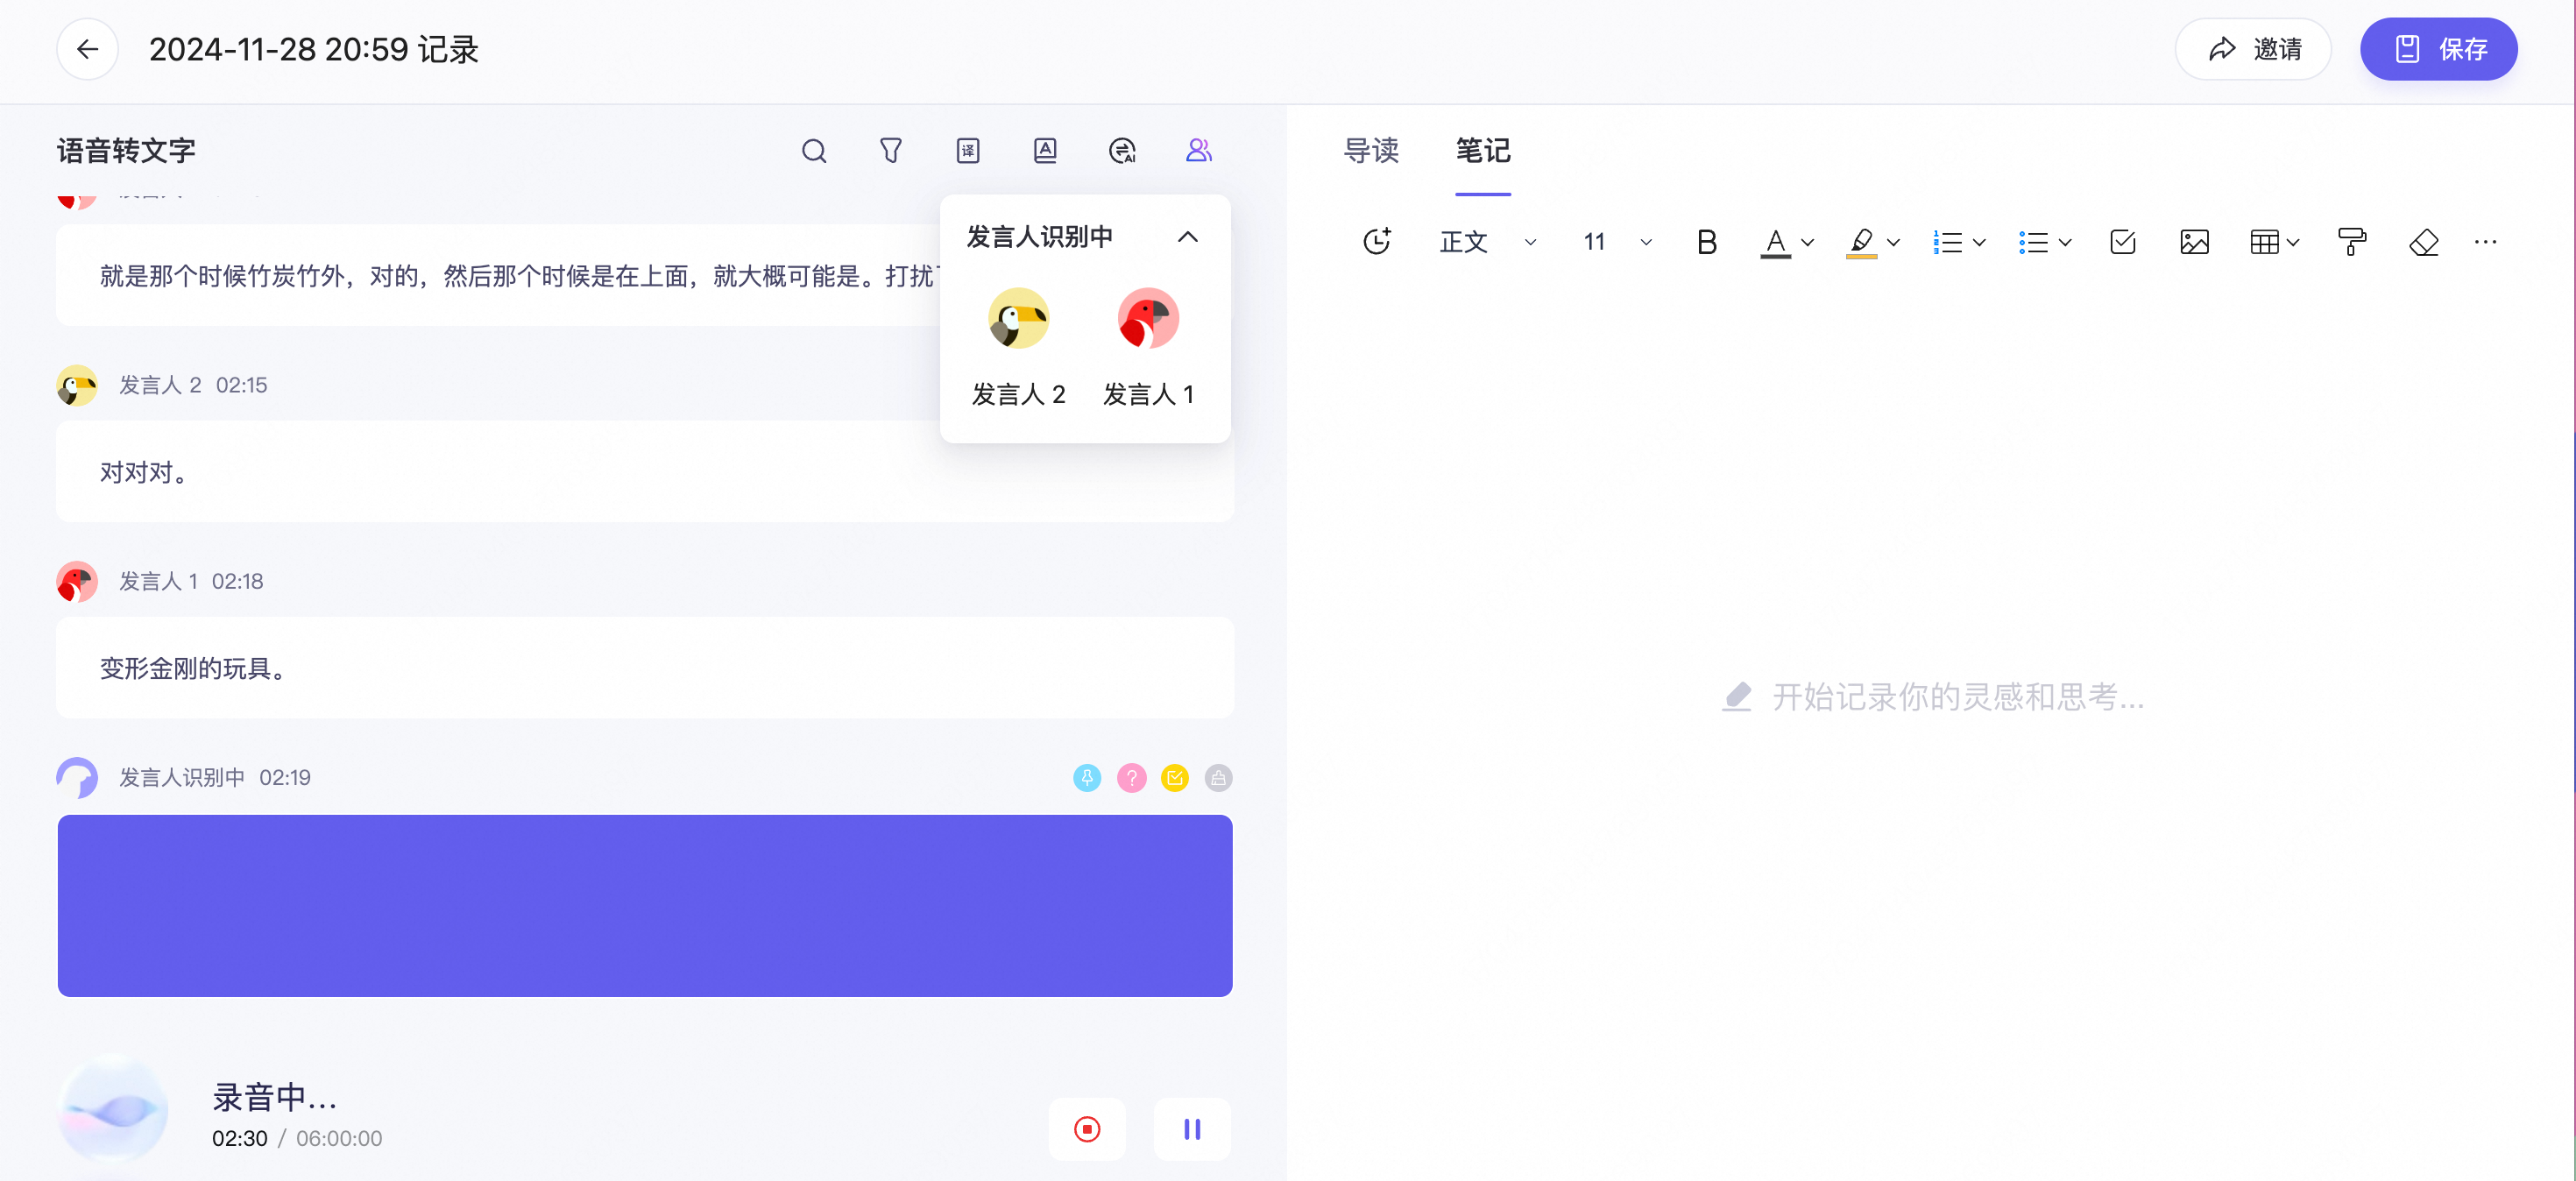Viewport: 2576px width, 1181px height.
Task: Click the eraser clear-format icon
Action: [2423, 242]
